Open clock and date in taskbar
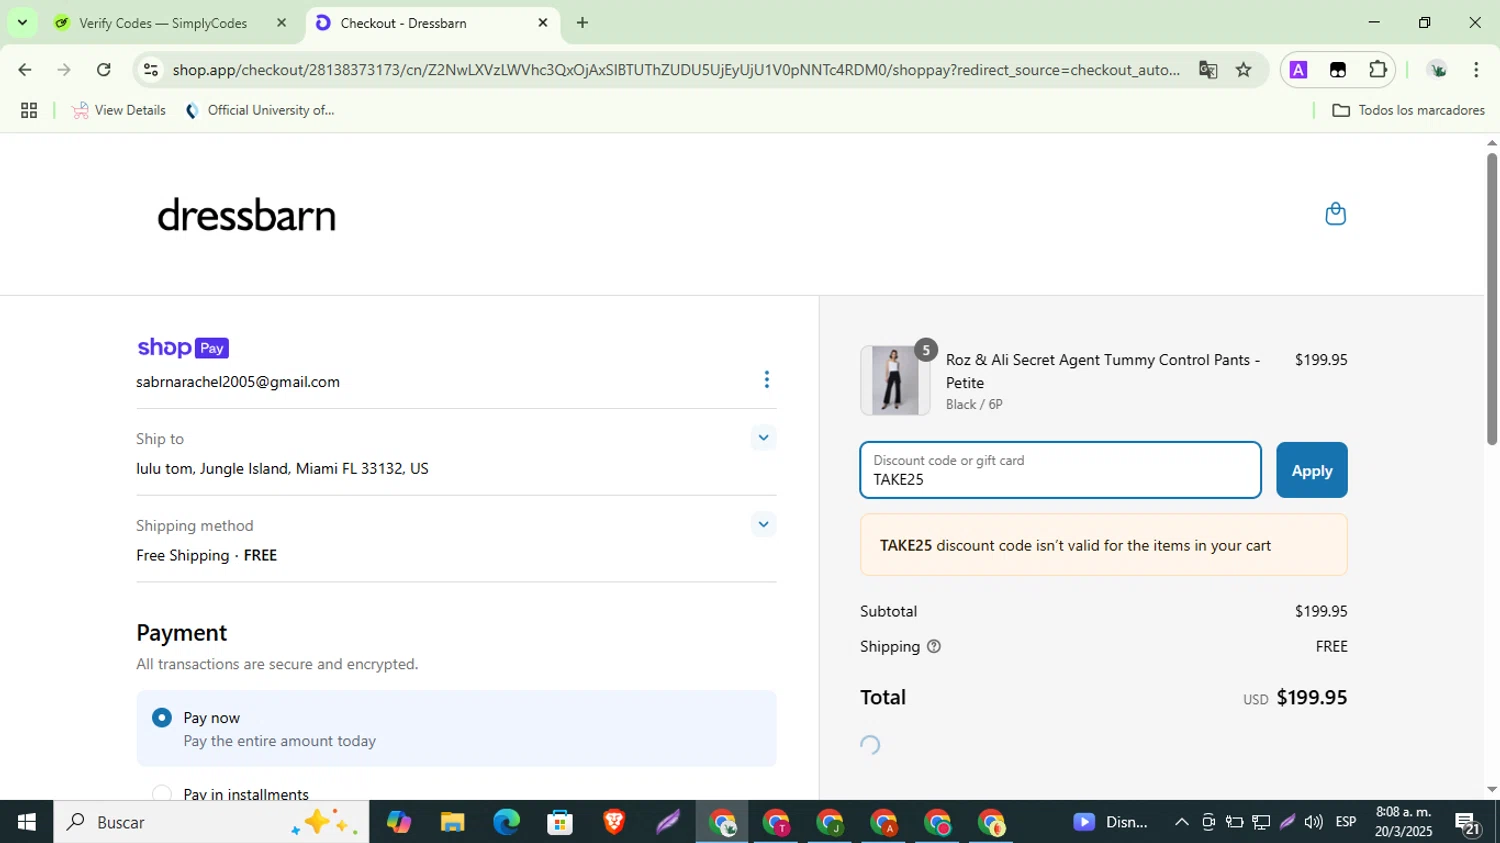 click(x=1403, y=822)
